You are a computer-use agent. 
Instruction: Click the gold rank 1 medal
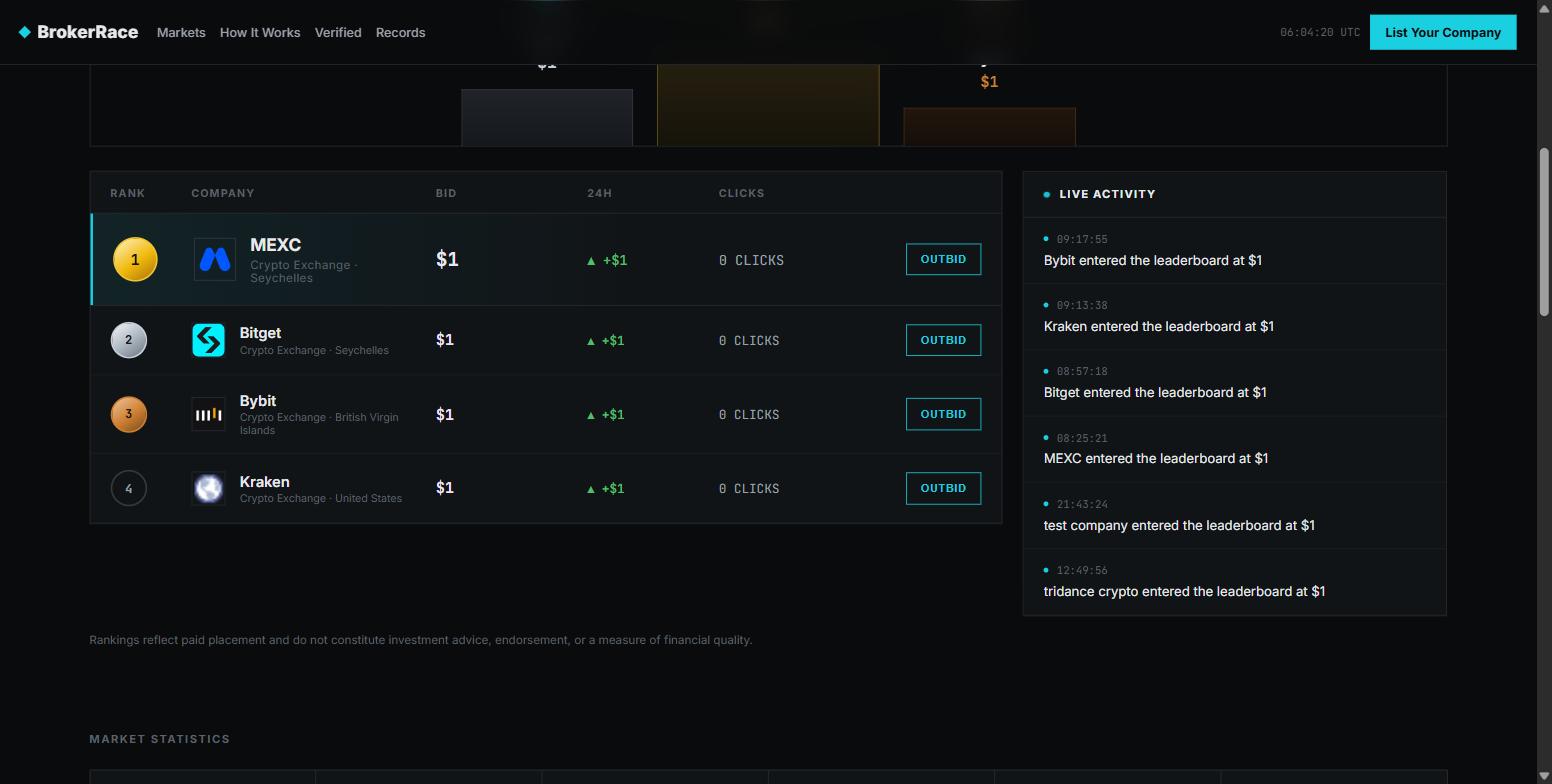pos(135,260)
